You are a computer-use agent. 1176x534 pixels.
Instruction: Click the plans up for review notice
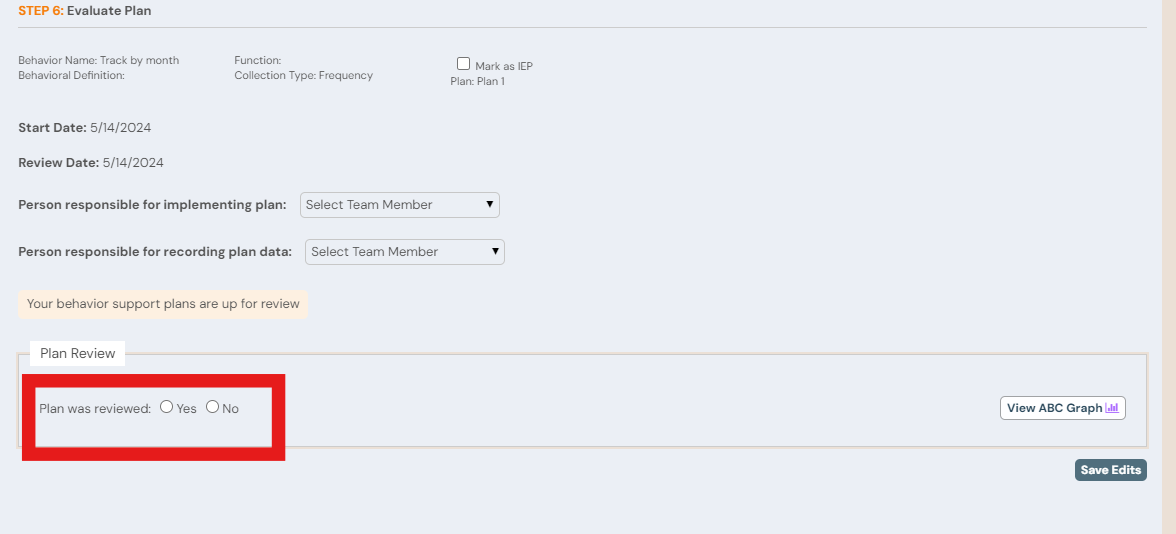(163, 304)
